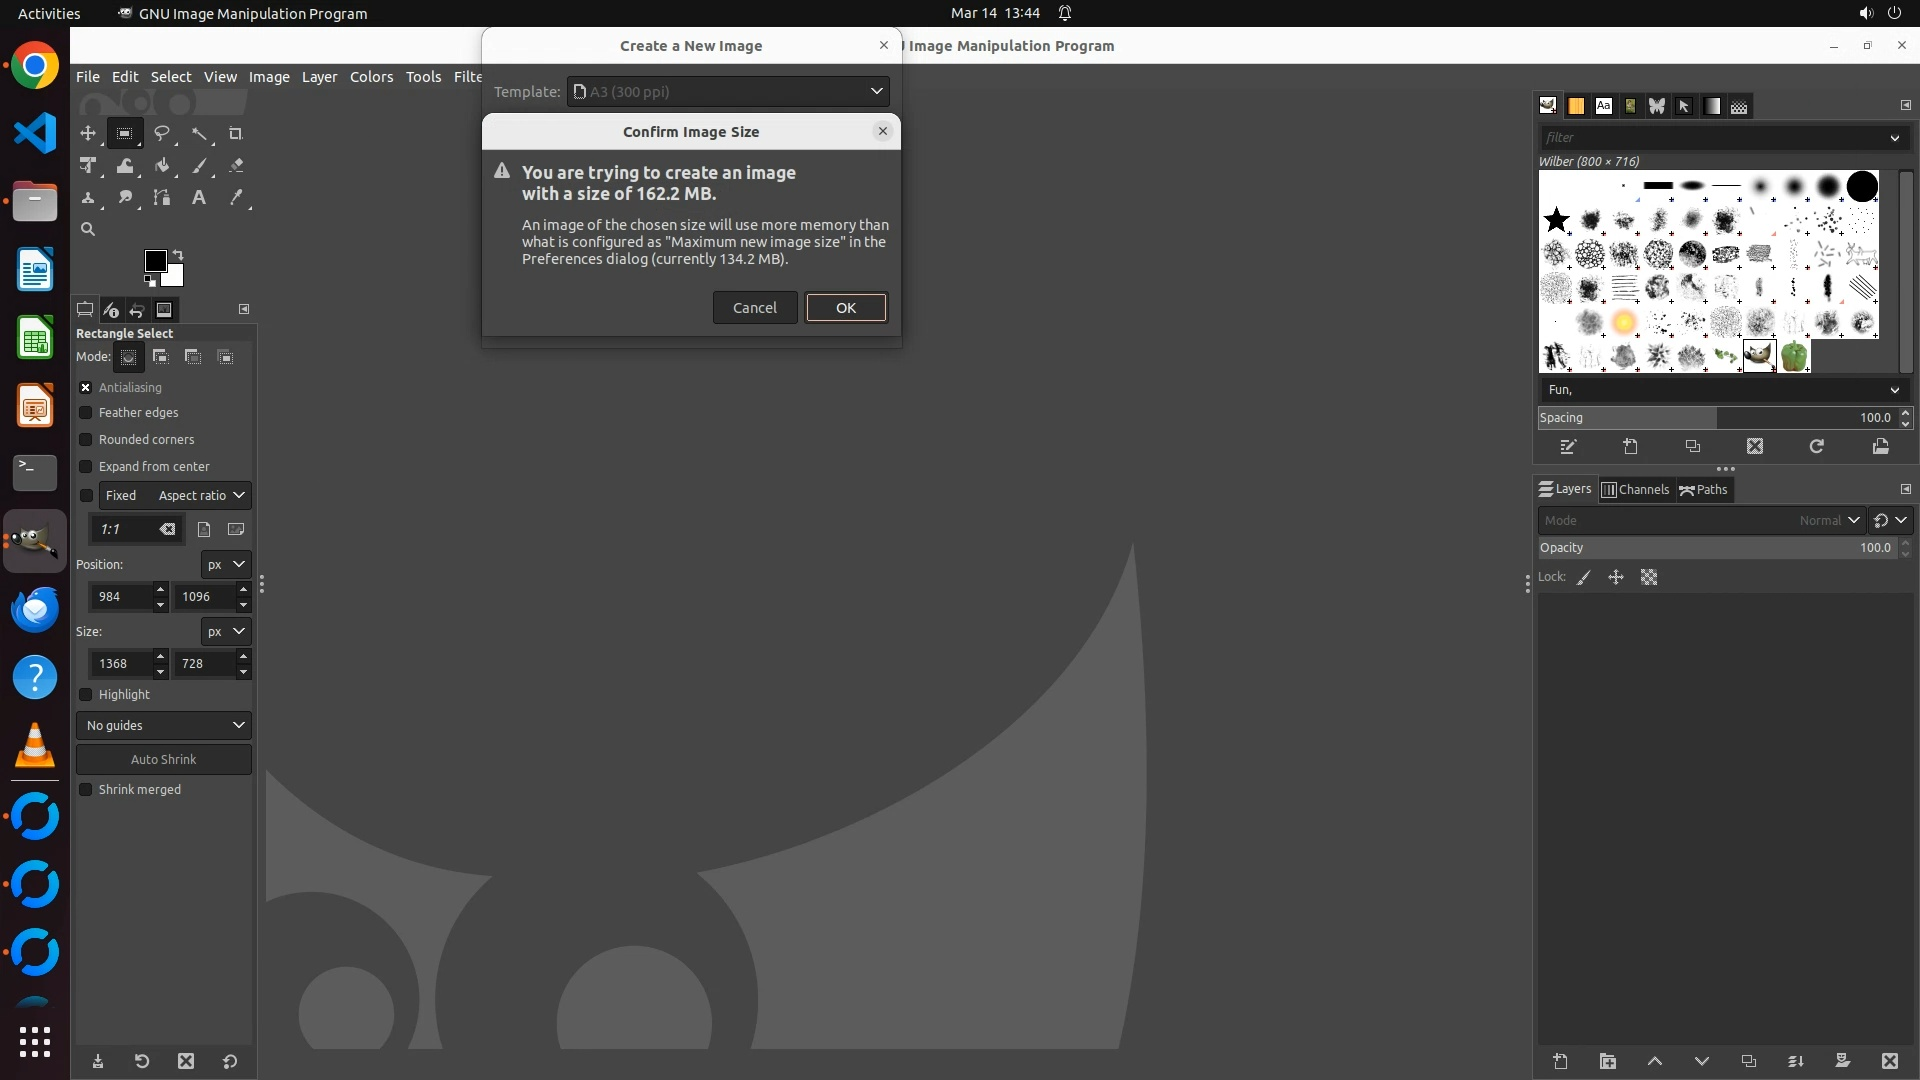
Task: Click the Eraser tool icon
Action: click(236, 166)
